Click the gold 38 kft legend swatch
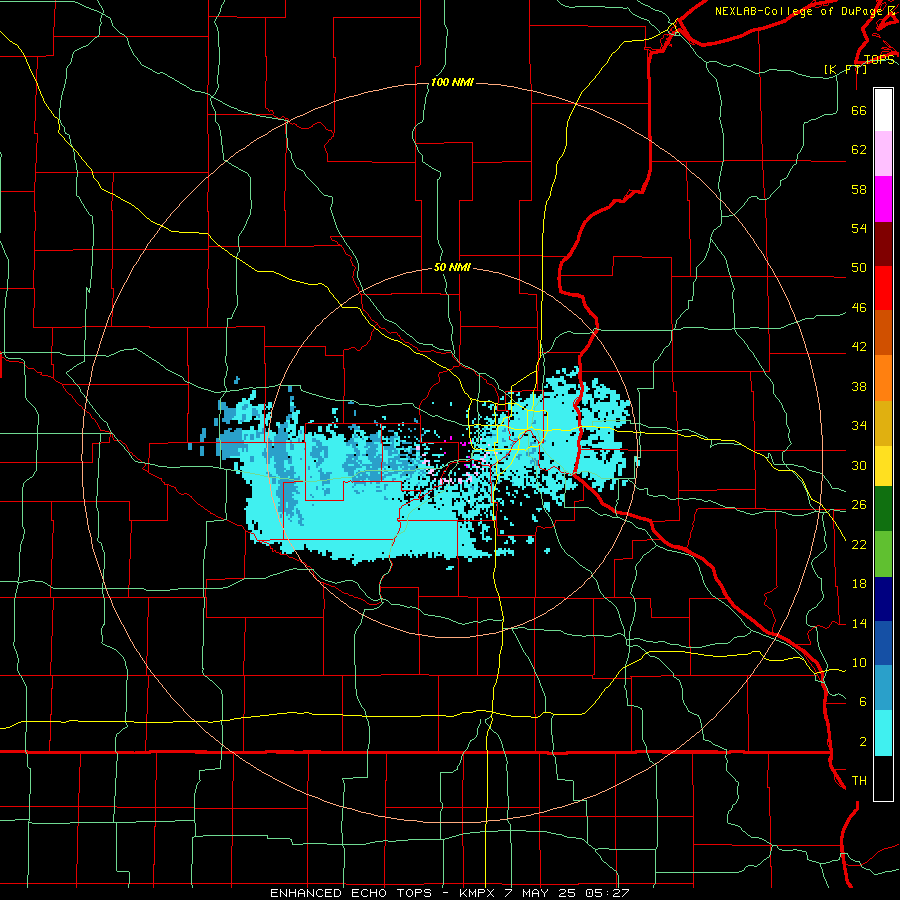 click(x=883, y=423)
